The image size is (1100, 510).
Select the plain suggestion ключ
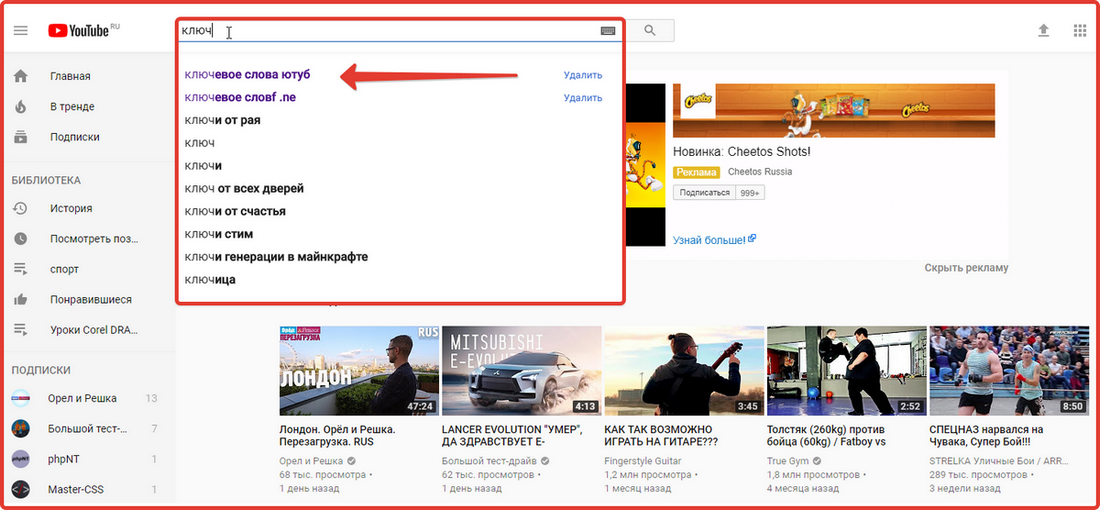[199, 143]
